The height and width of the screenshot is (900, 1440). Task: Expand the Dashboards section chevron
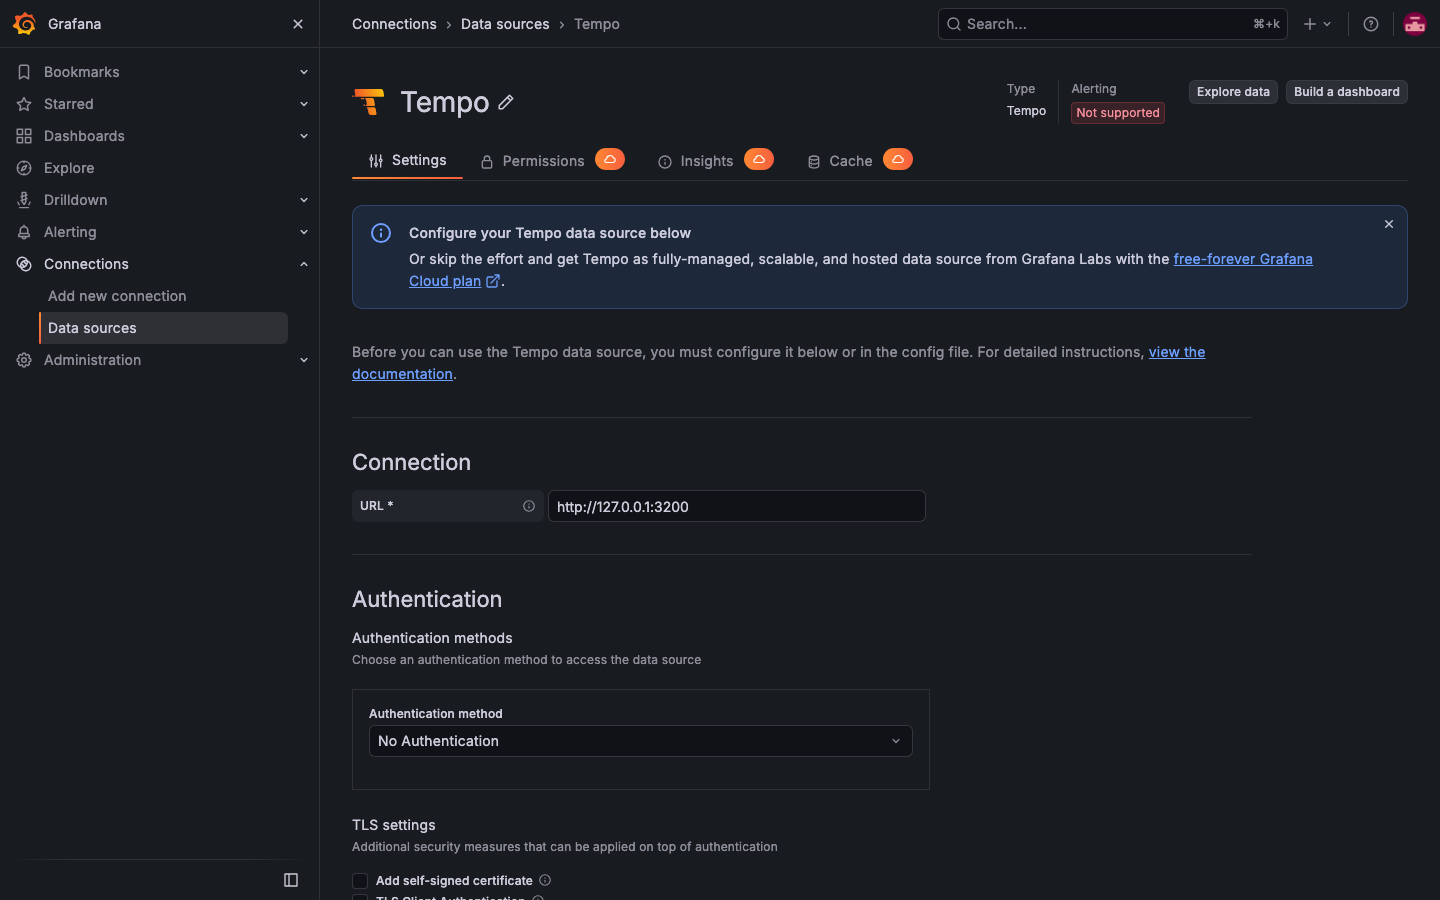coord(304,136)
